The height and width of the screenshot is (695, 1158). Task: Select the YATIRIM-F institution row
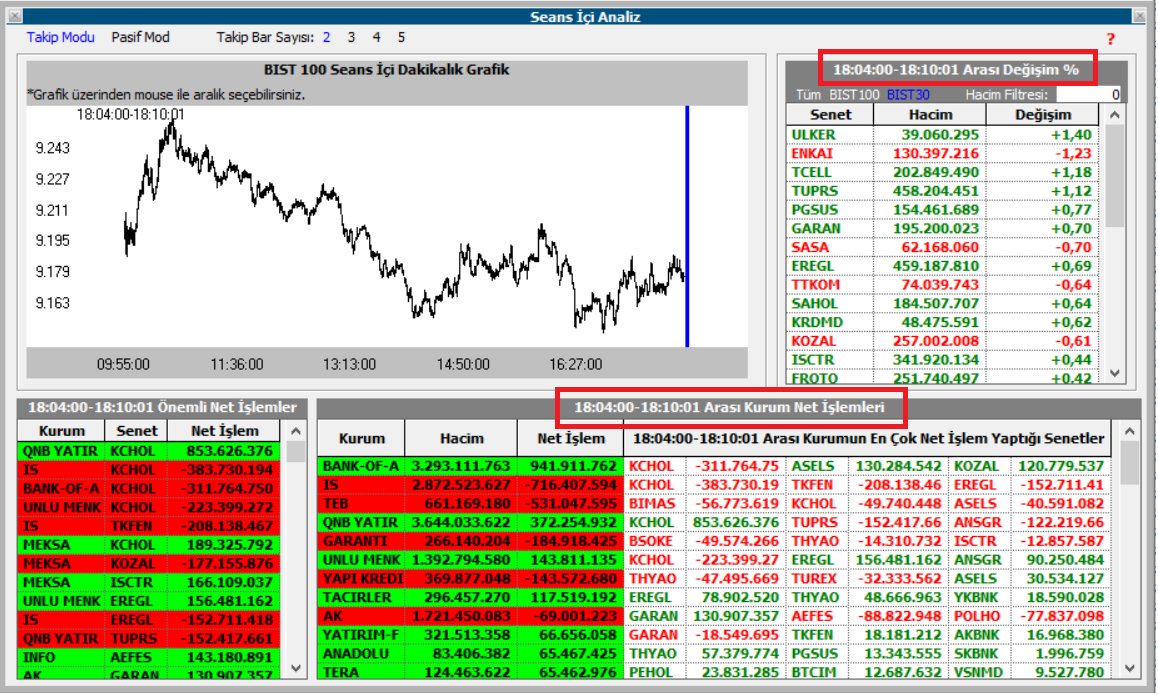pyautogui.click(x=714, y=634)
